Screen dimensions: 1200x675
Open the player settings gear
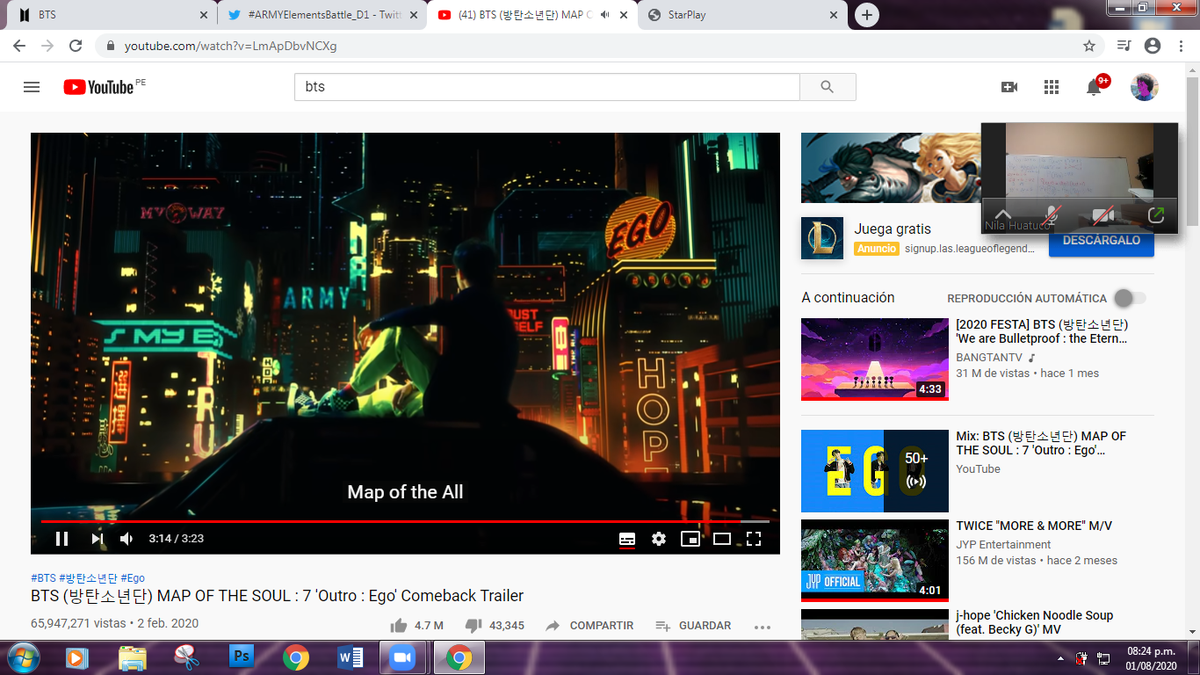point(658,538)
